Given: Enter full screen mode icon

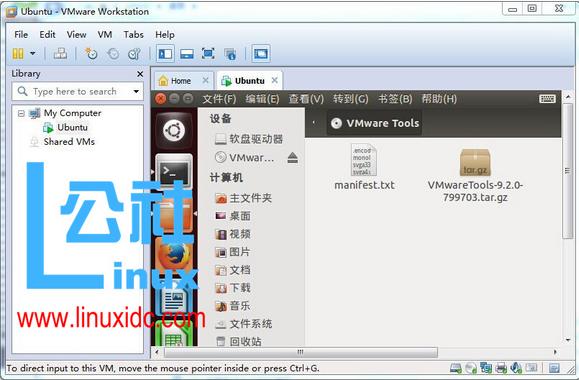Looking at the screenshot, I should [x=208, y=54].
